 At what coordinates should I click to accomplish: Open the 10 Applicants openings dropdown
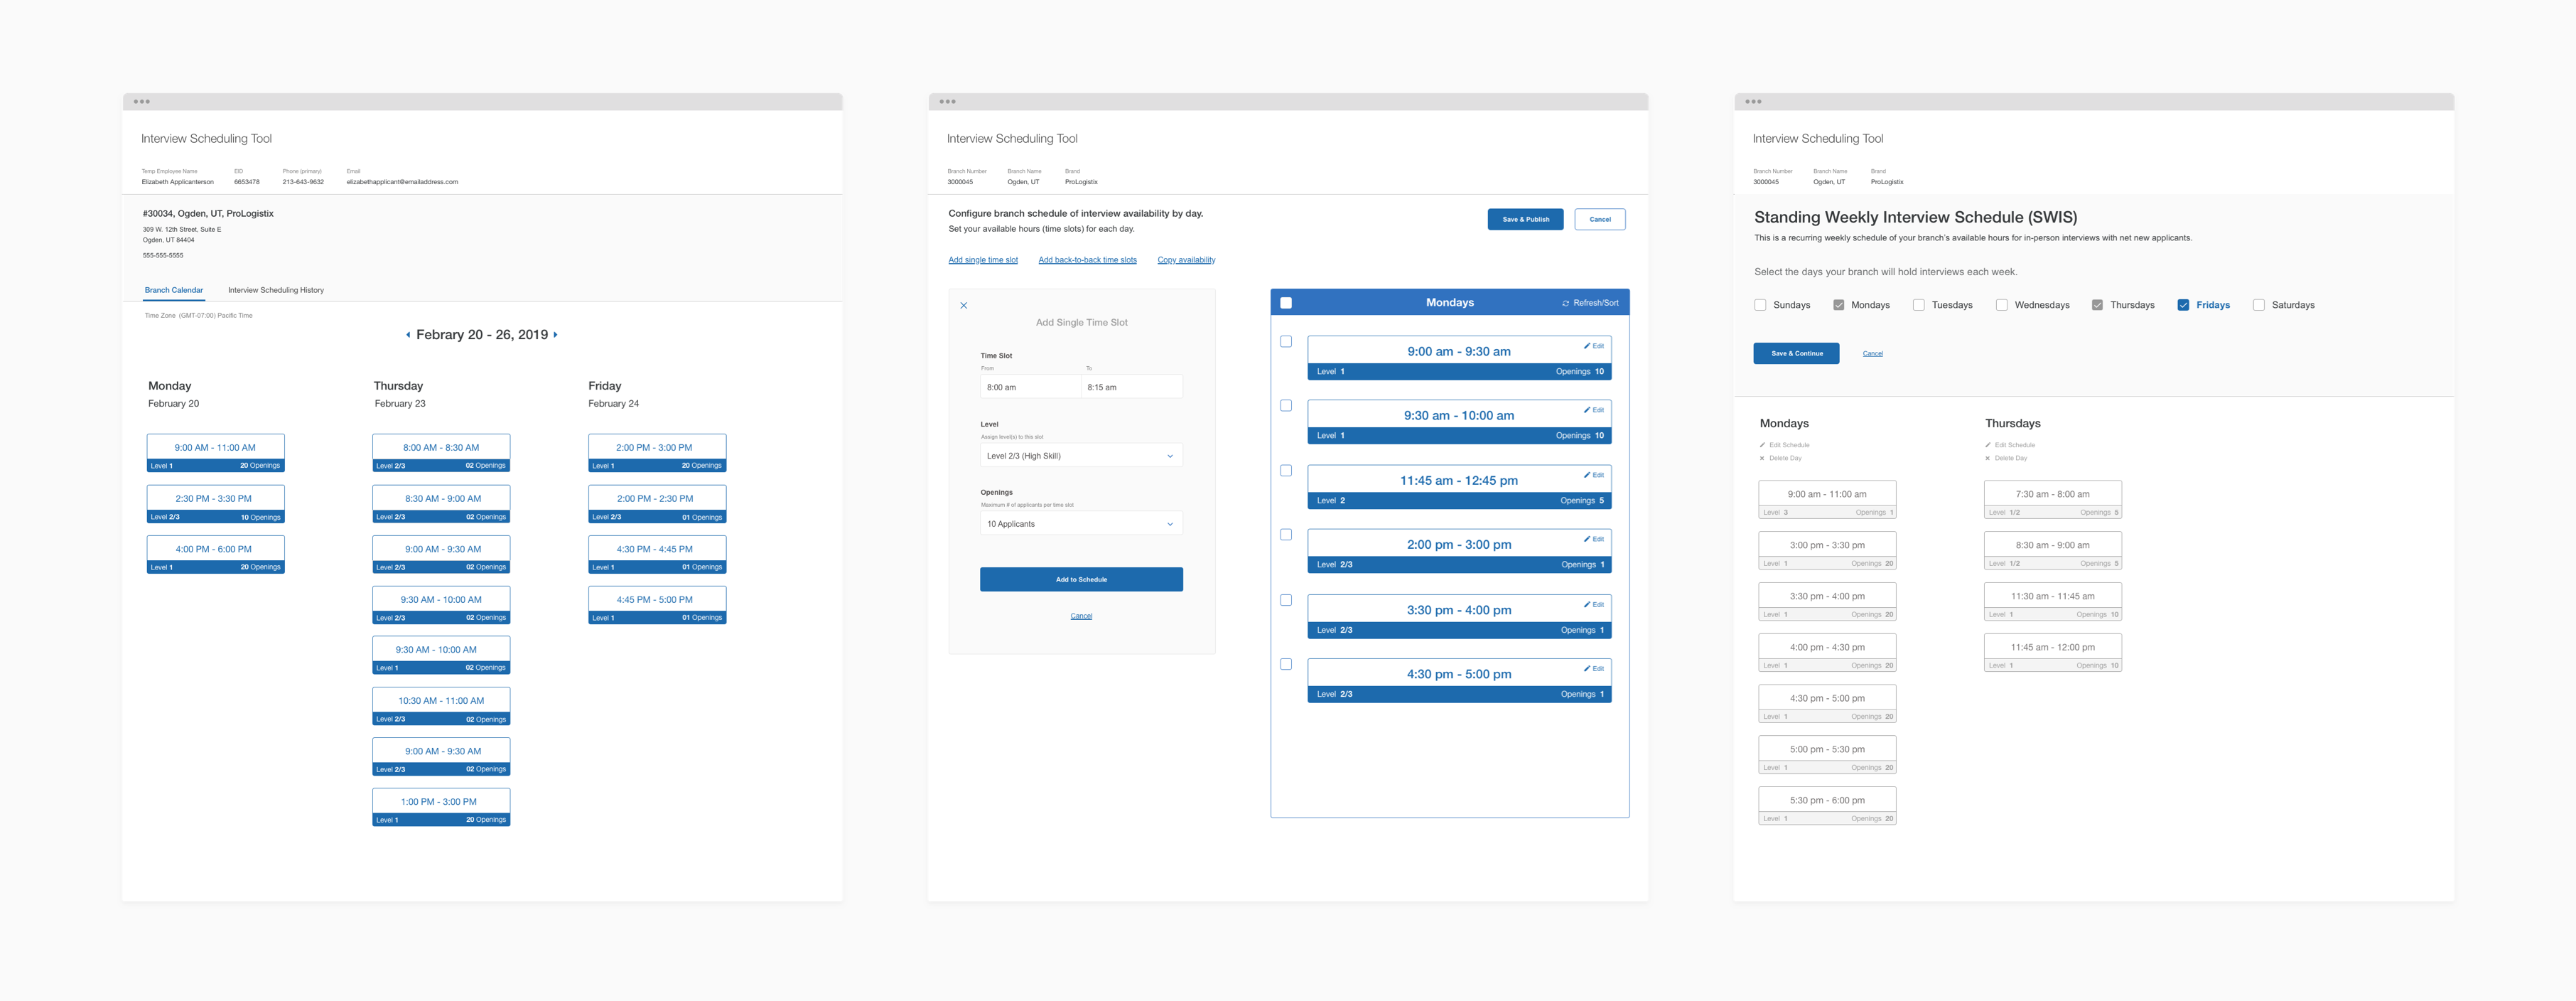click(x=1081, y=524)
